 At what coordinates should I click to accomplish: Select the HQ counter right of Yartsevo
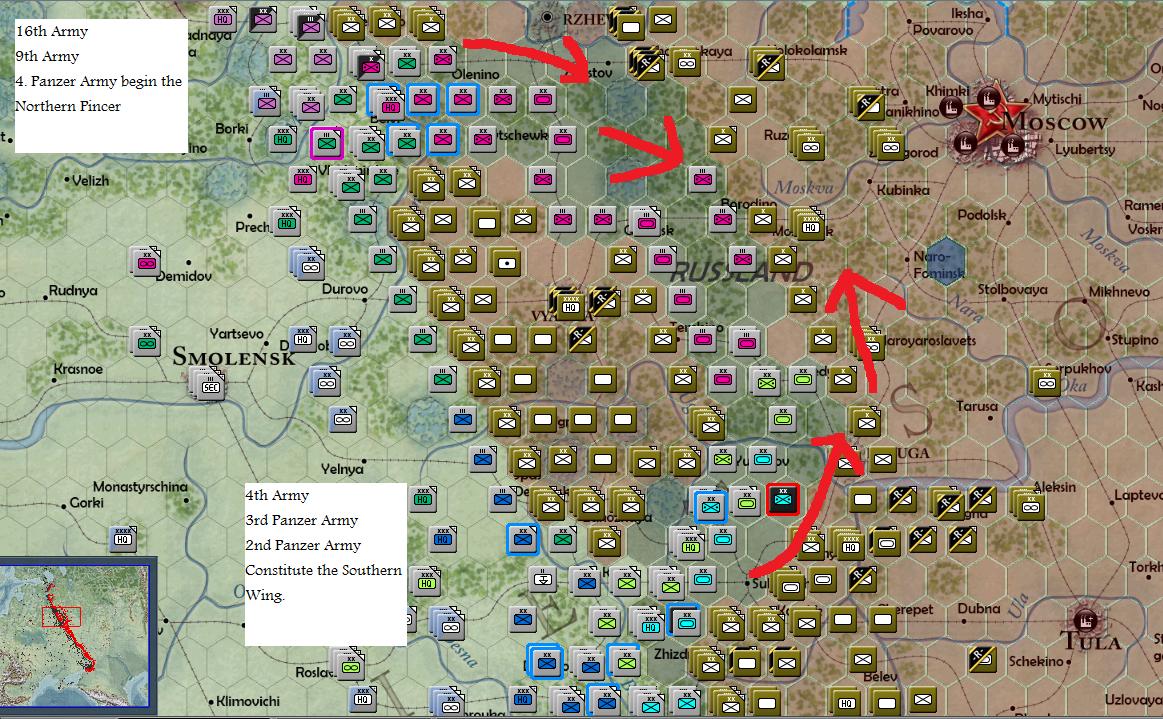click(303, 338)
